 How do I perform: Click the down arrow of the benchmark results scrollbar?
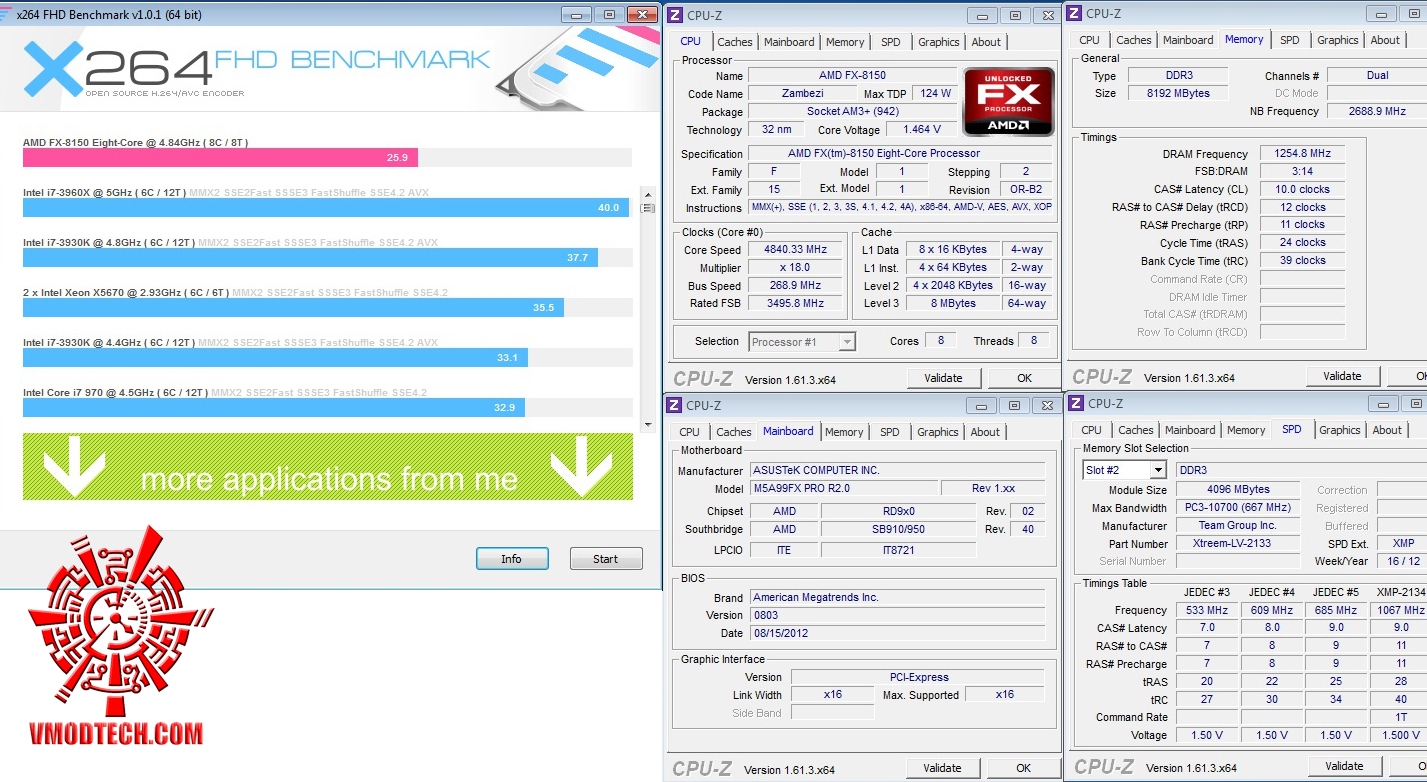[x=647, y=425]
